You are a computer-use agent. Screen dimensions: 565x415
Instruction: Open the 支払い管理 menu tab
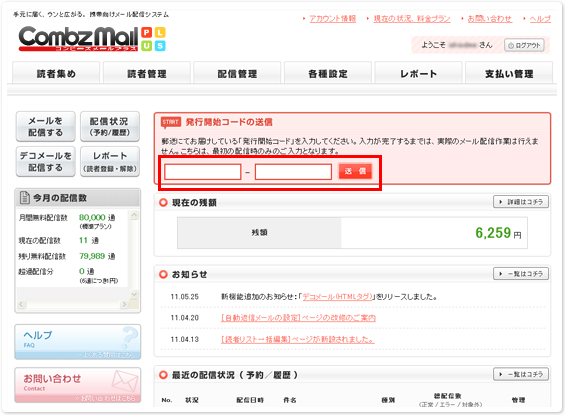point(509,73)
